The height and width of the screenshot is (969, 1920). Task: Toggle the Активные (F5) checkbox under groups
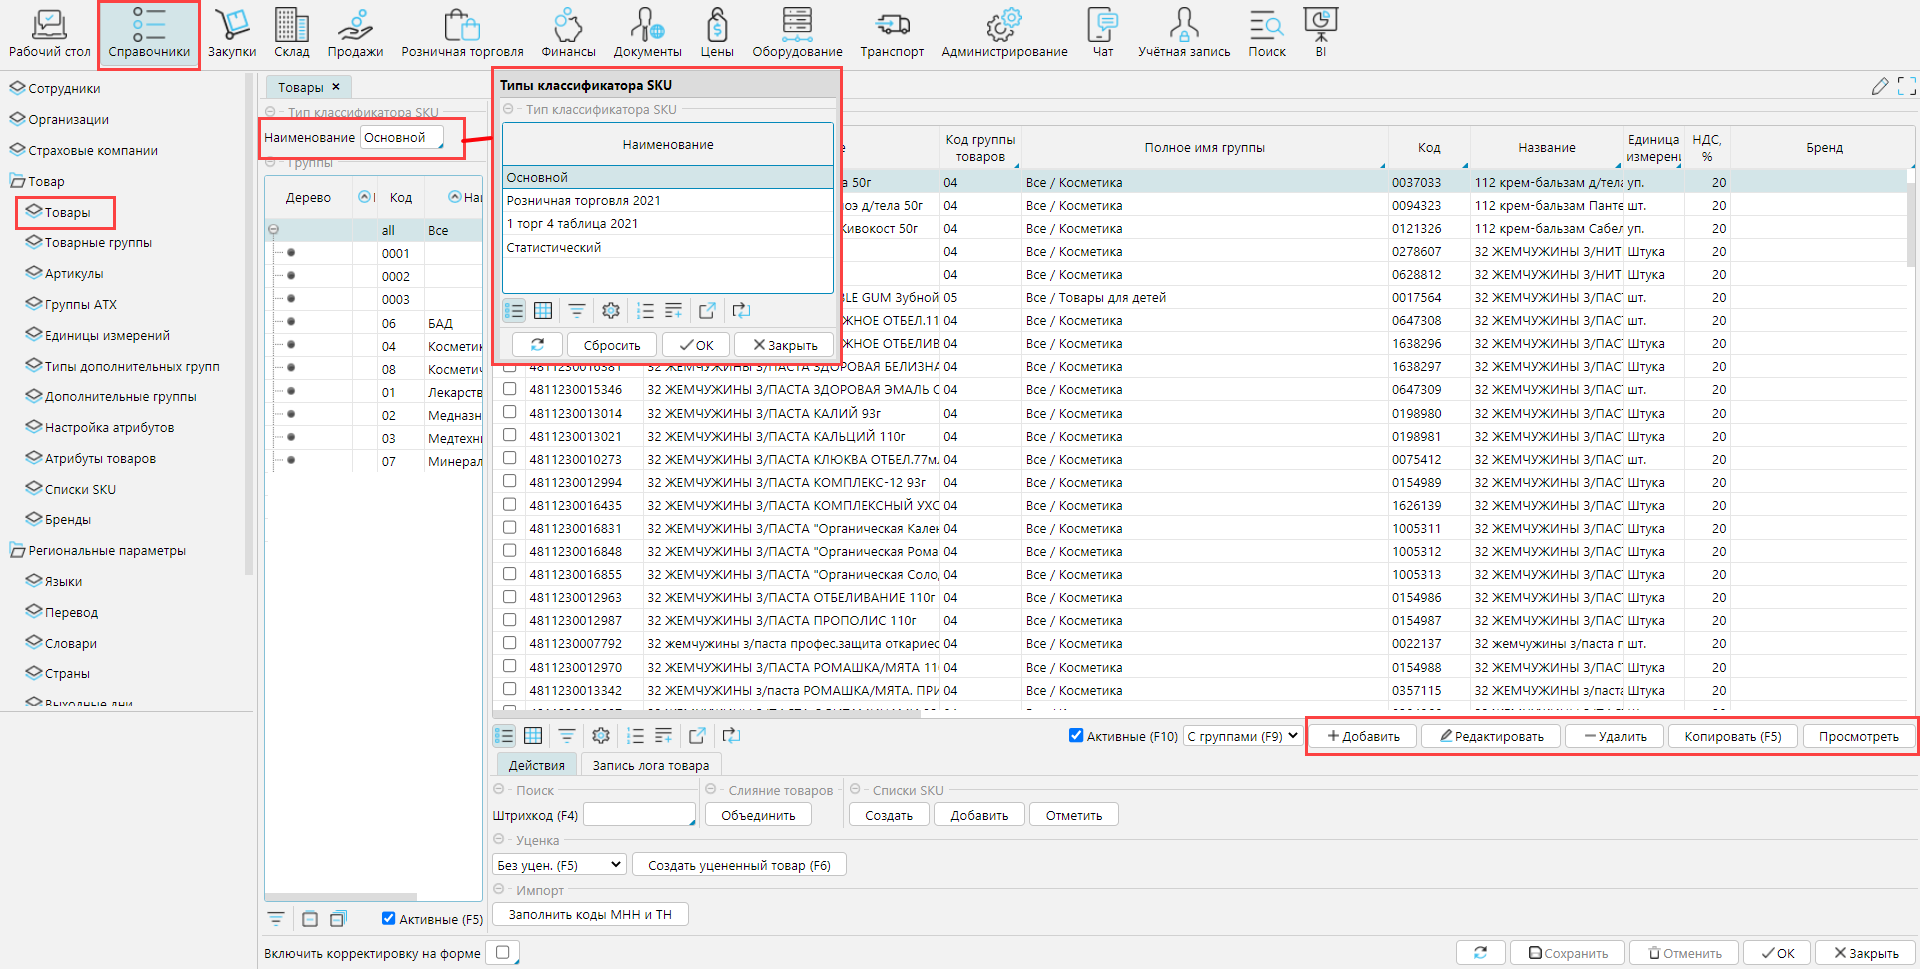389,918
